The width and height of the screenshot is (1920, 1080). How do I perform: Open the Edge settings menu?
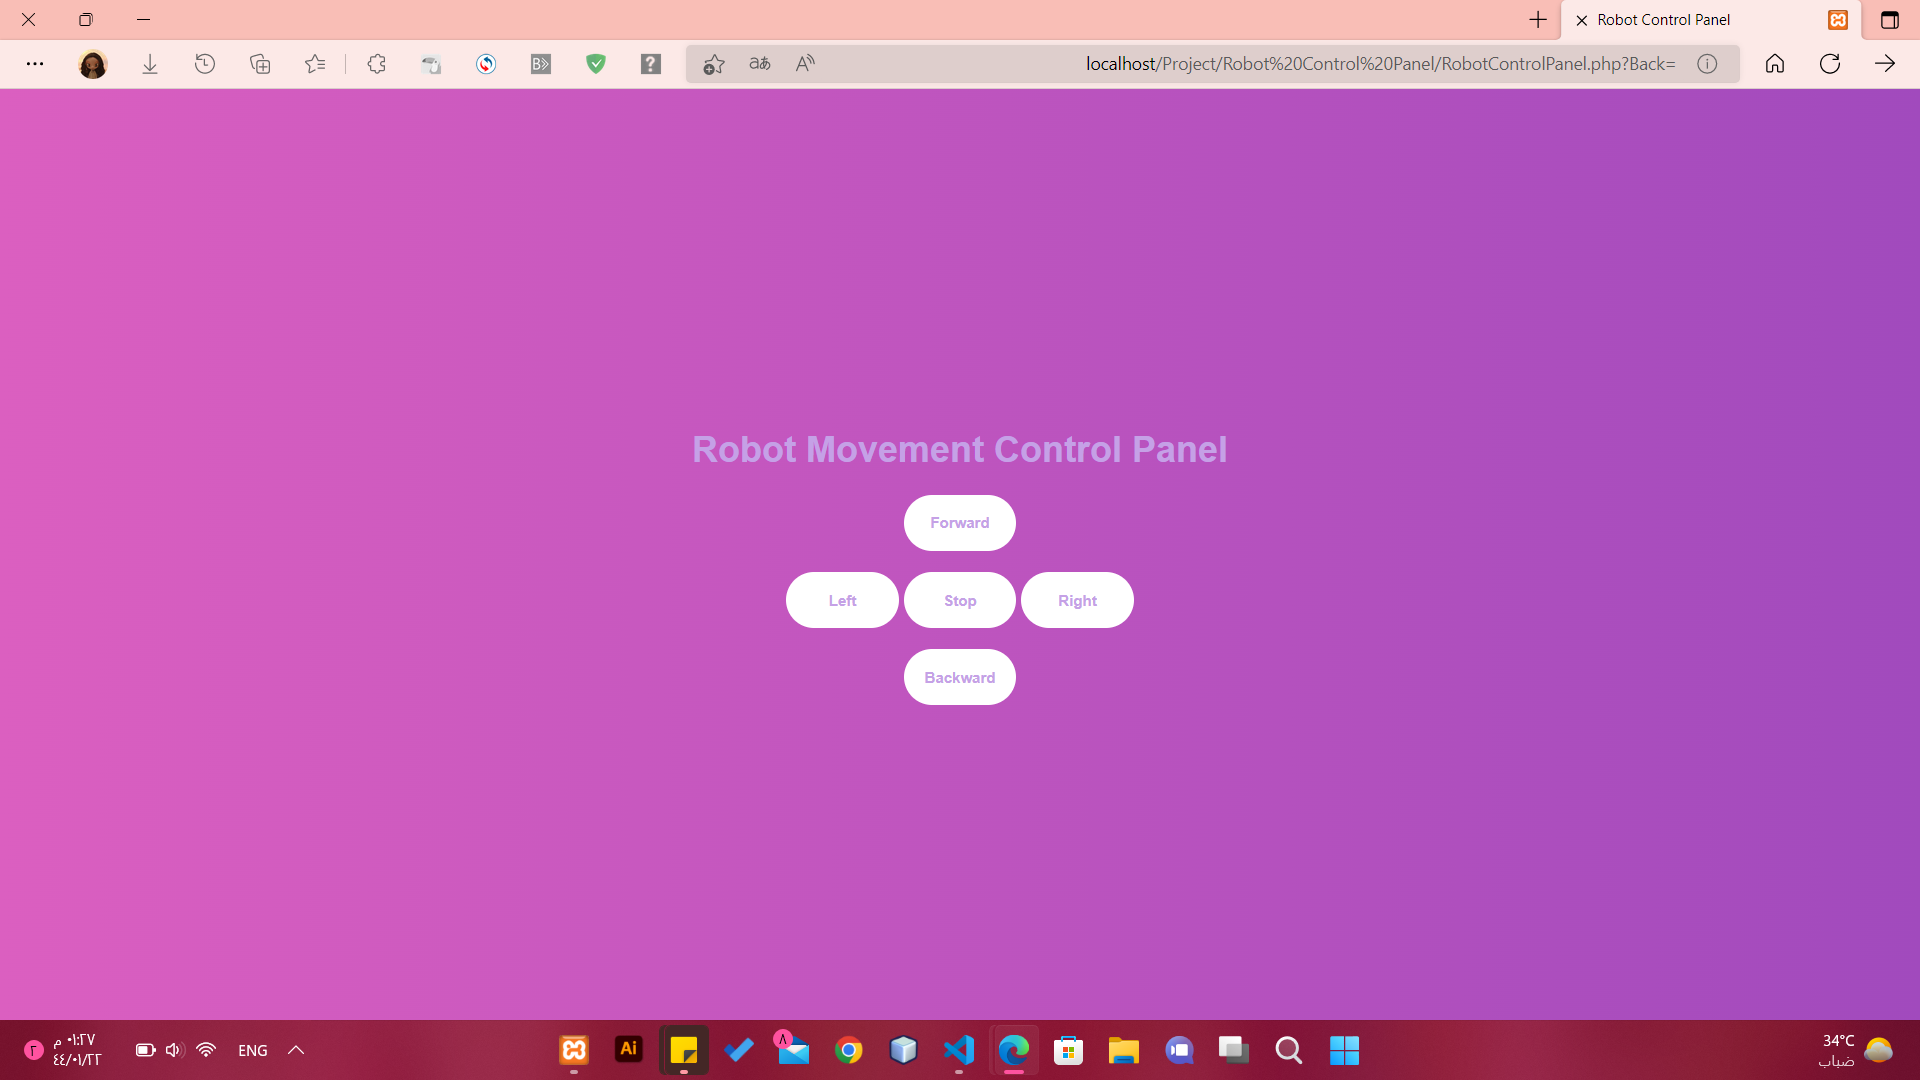[x=35, y=63]
